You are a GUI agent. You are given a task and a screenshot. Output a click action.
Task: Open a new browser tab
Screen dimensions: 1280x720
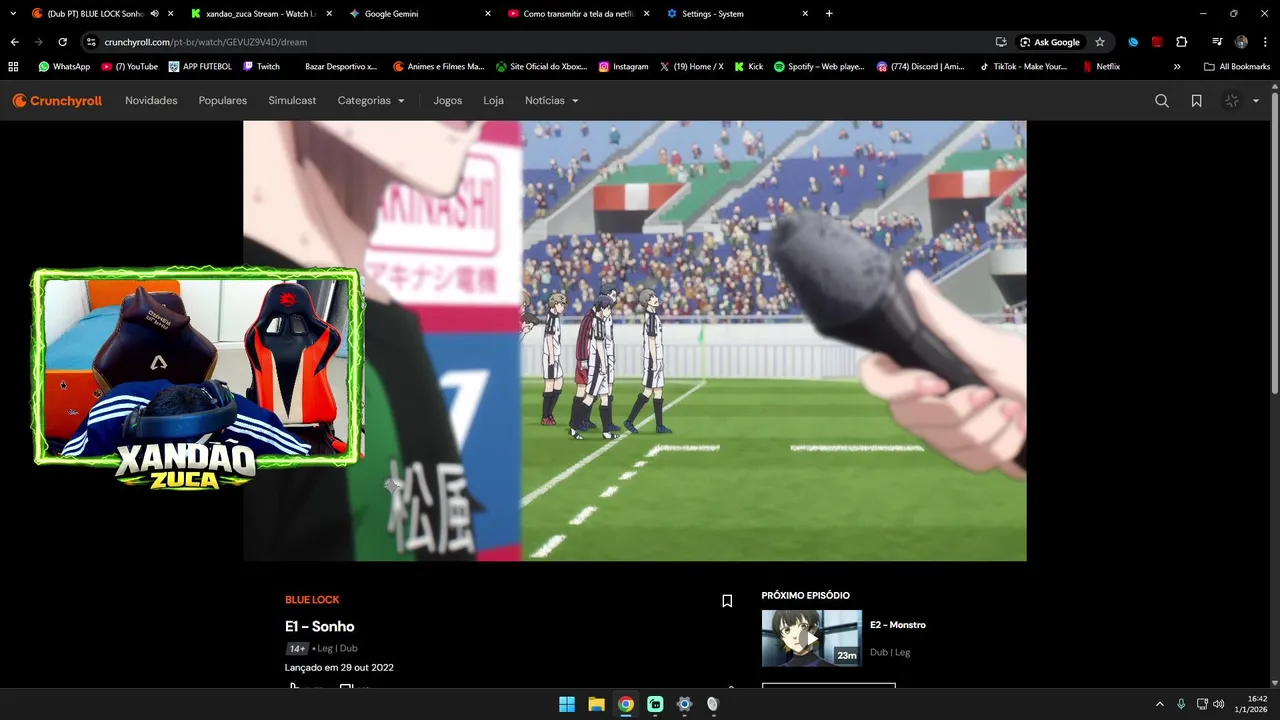[x=829, y=14]
